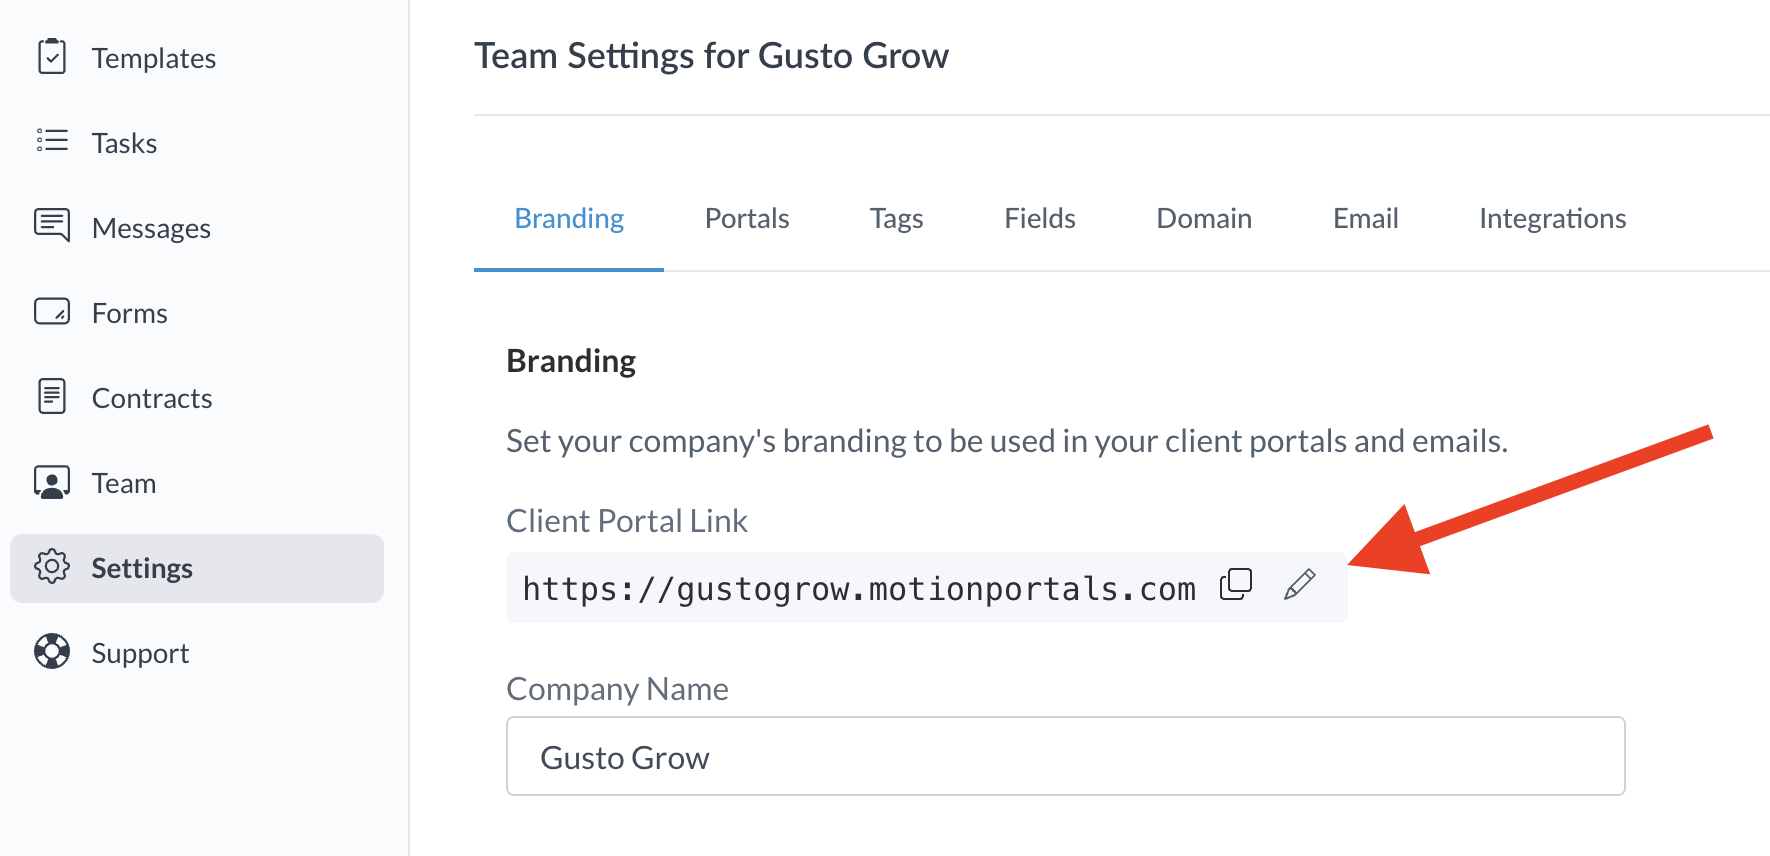
Task: Switch to the Integrations tab
Action: pyautogui.click(x=1552, y=219)
